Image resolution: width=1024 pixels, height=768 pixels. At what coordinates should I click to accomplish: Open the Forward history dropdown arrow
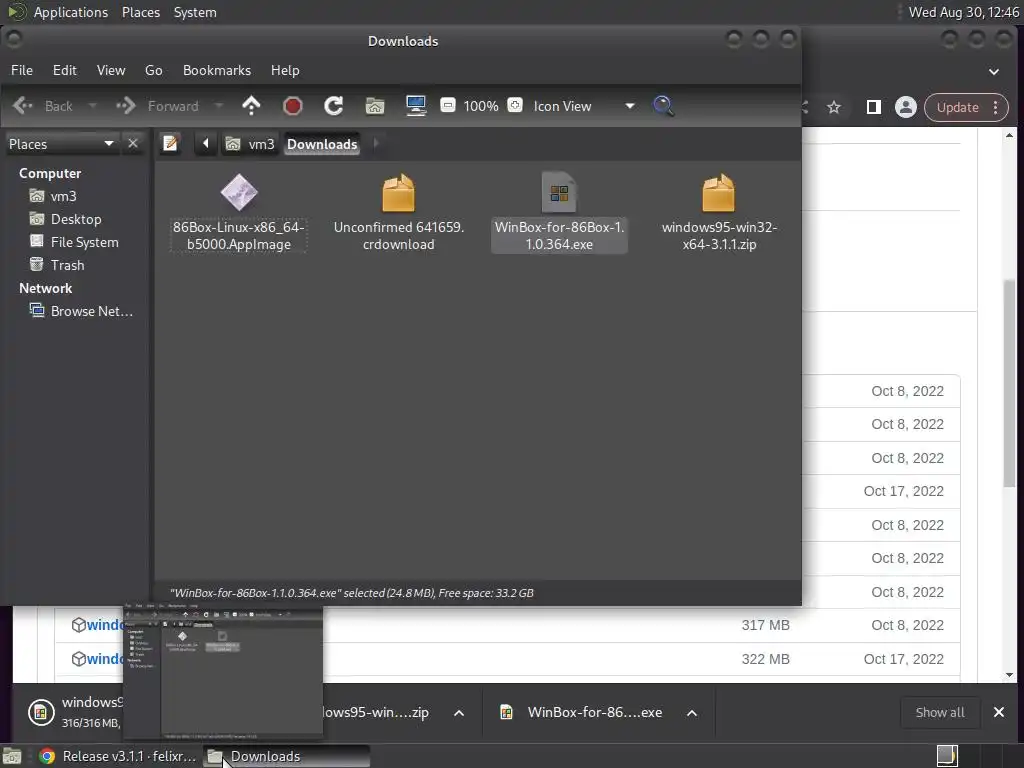219,106
